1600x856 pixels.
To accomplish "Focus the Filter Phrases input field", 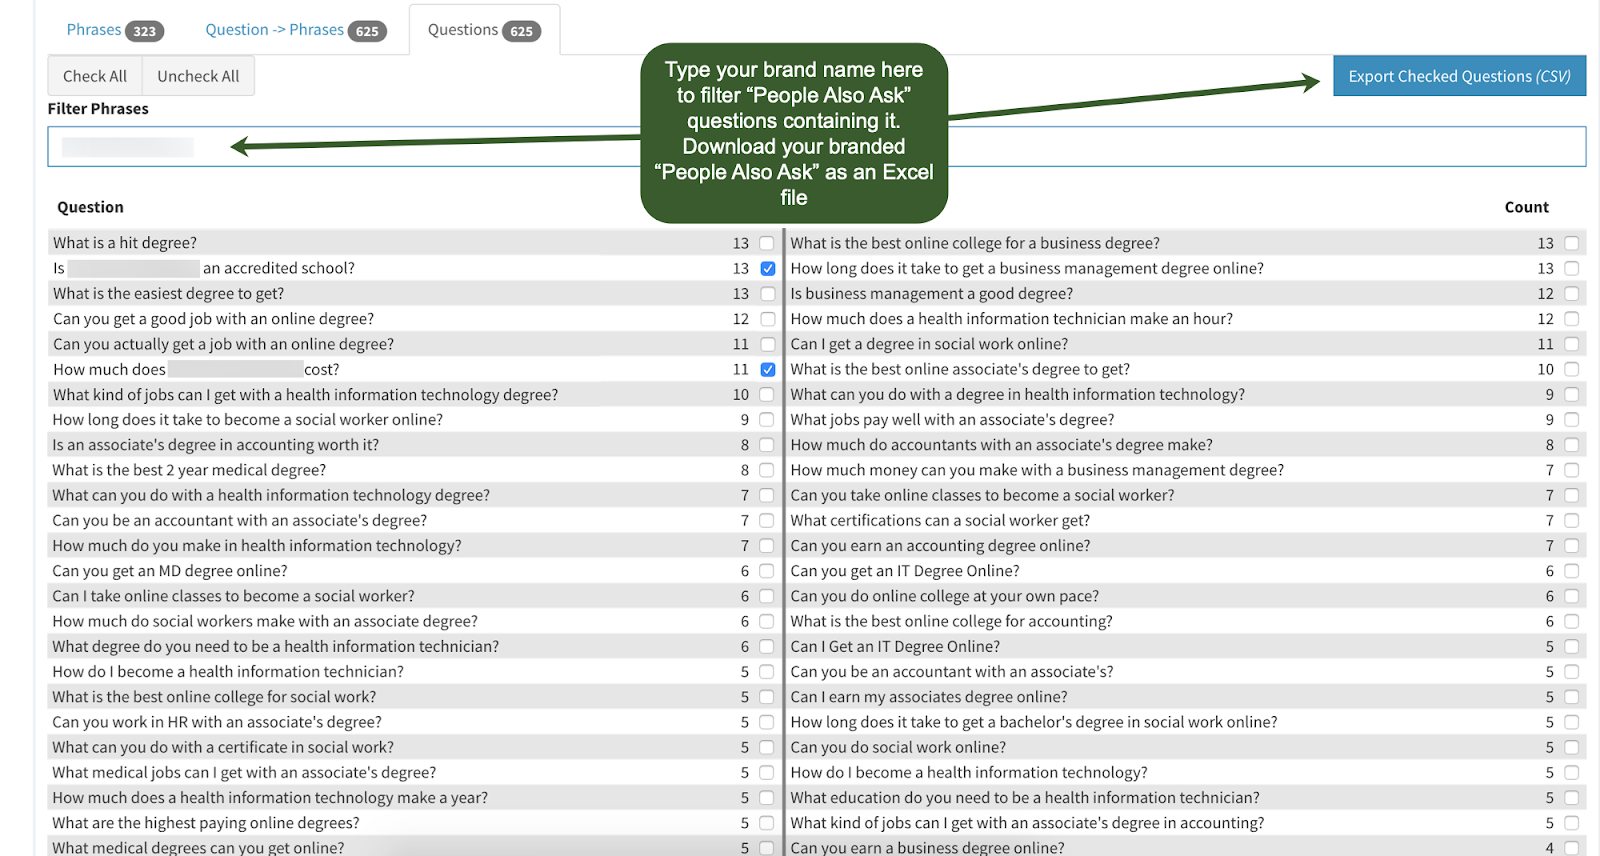I will (x=816, y=146).
